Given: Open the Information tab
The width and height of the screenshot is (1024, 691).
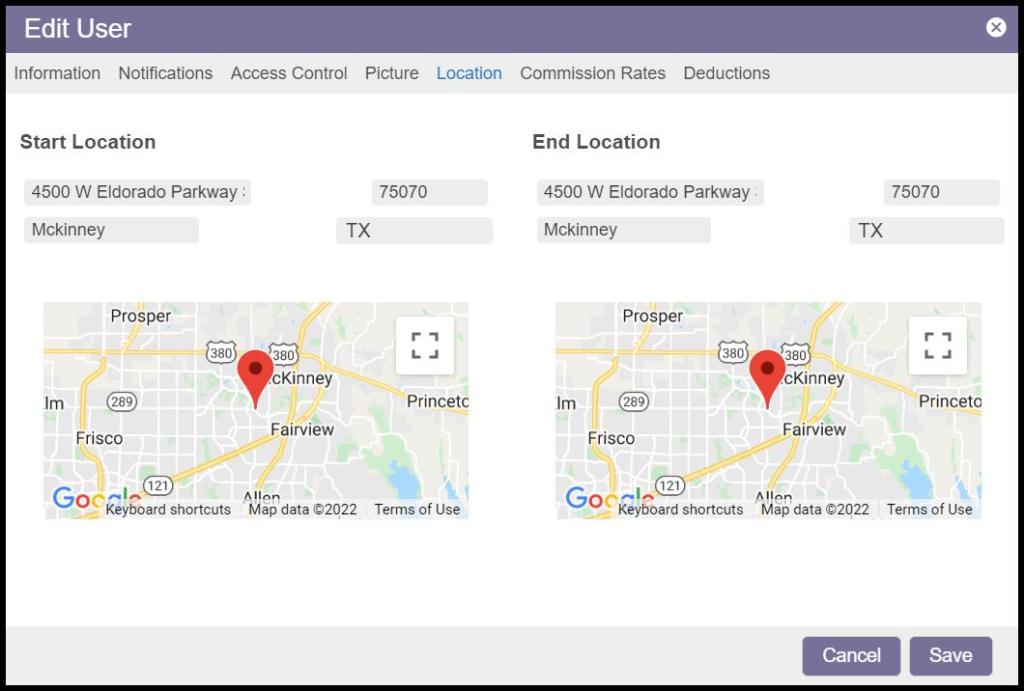Looking at the screenshot, I should tap(57, 73).
